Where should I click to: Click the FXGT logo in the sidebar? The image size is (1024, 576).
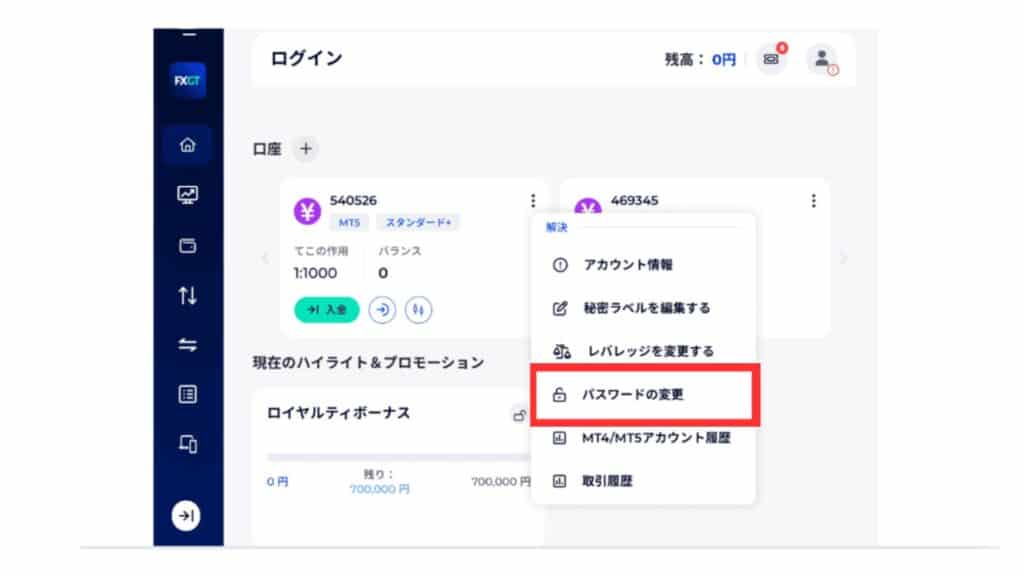click(x=187, y=80)
